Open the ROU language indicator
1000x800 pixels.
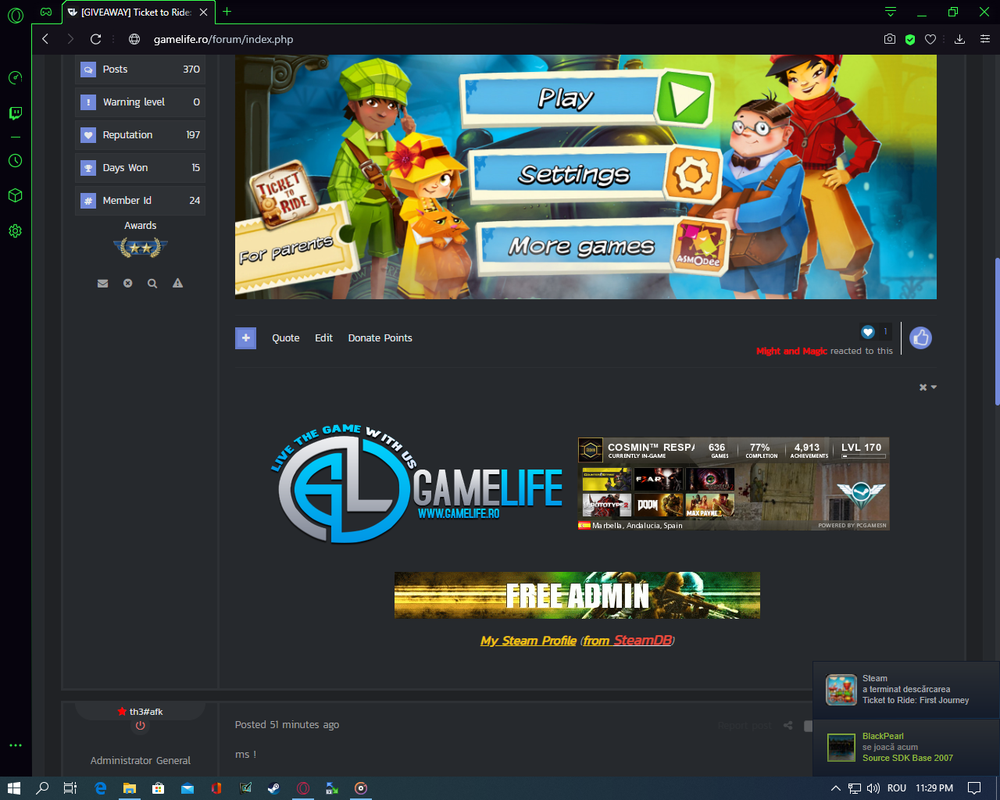click(897, 788)
